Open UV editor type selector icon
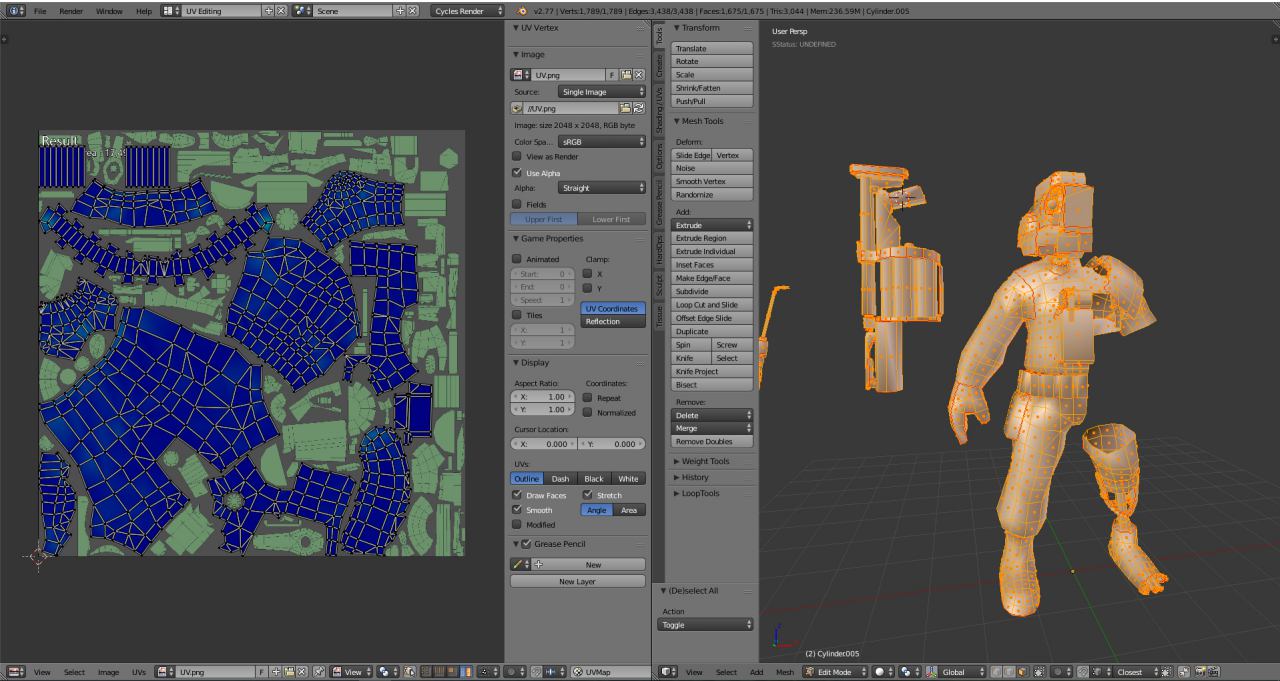The image size is (1280, 681). (14, 672)
